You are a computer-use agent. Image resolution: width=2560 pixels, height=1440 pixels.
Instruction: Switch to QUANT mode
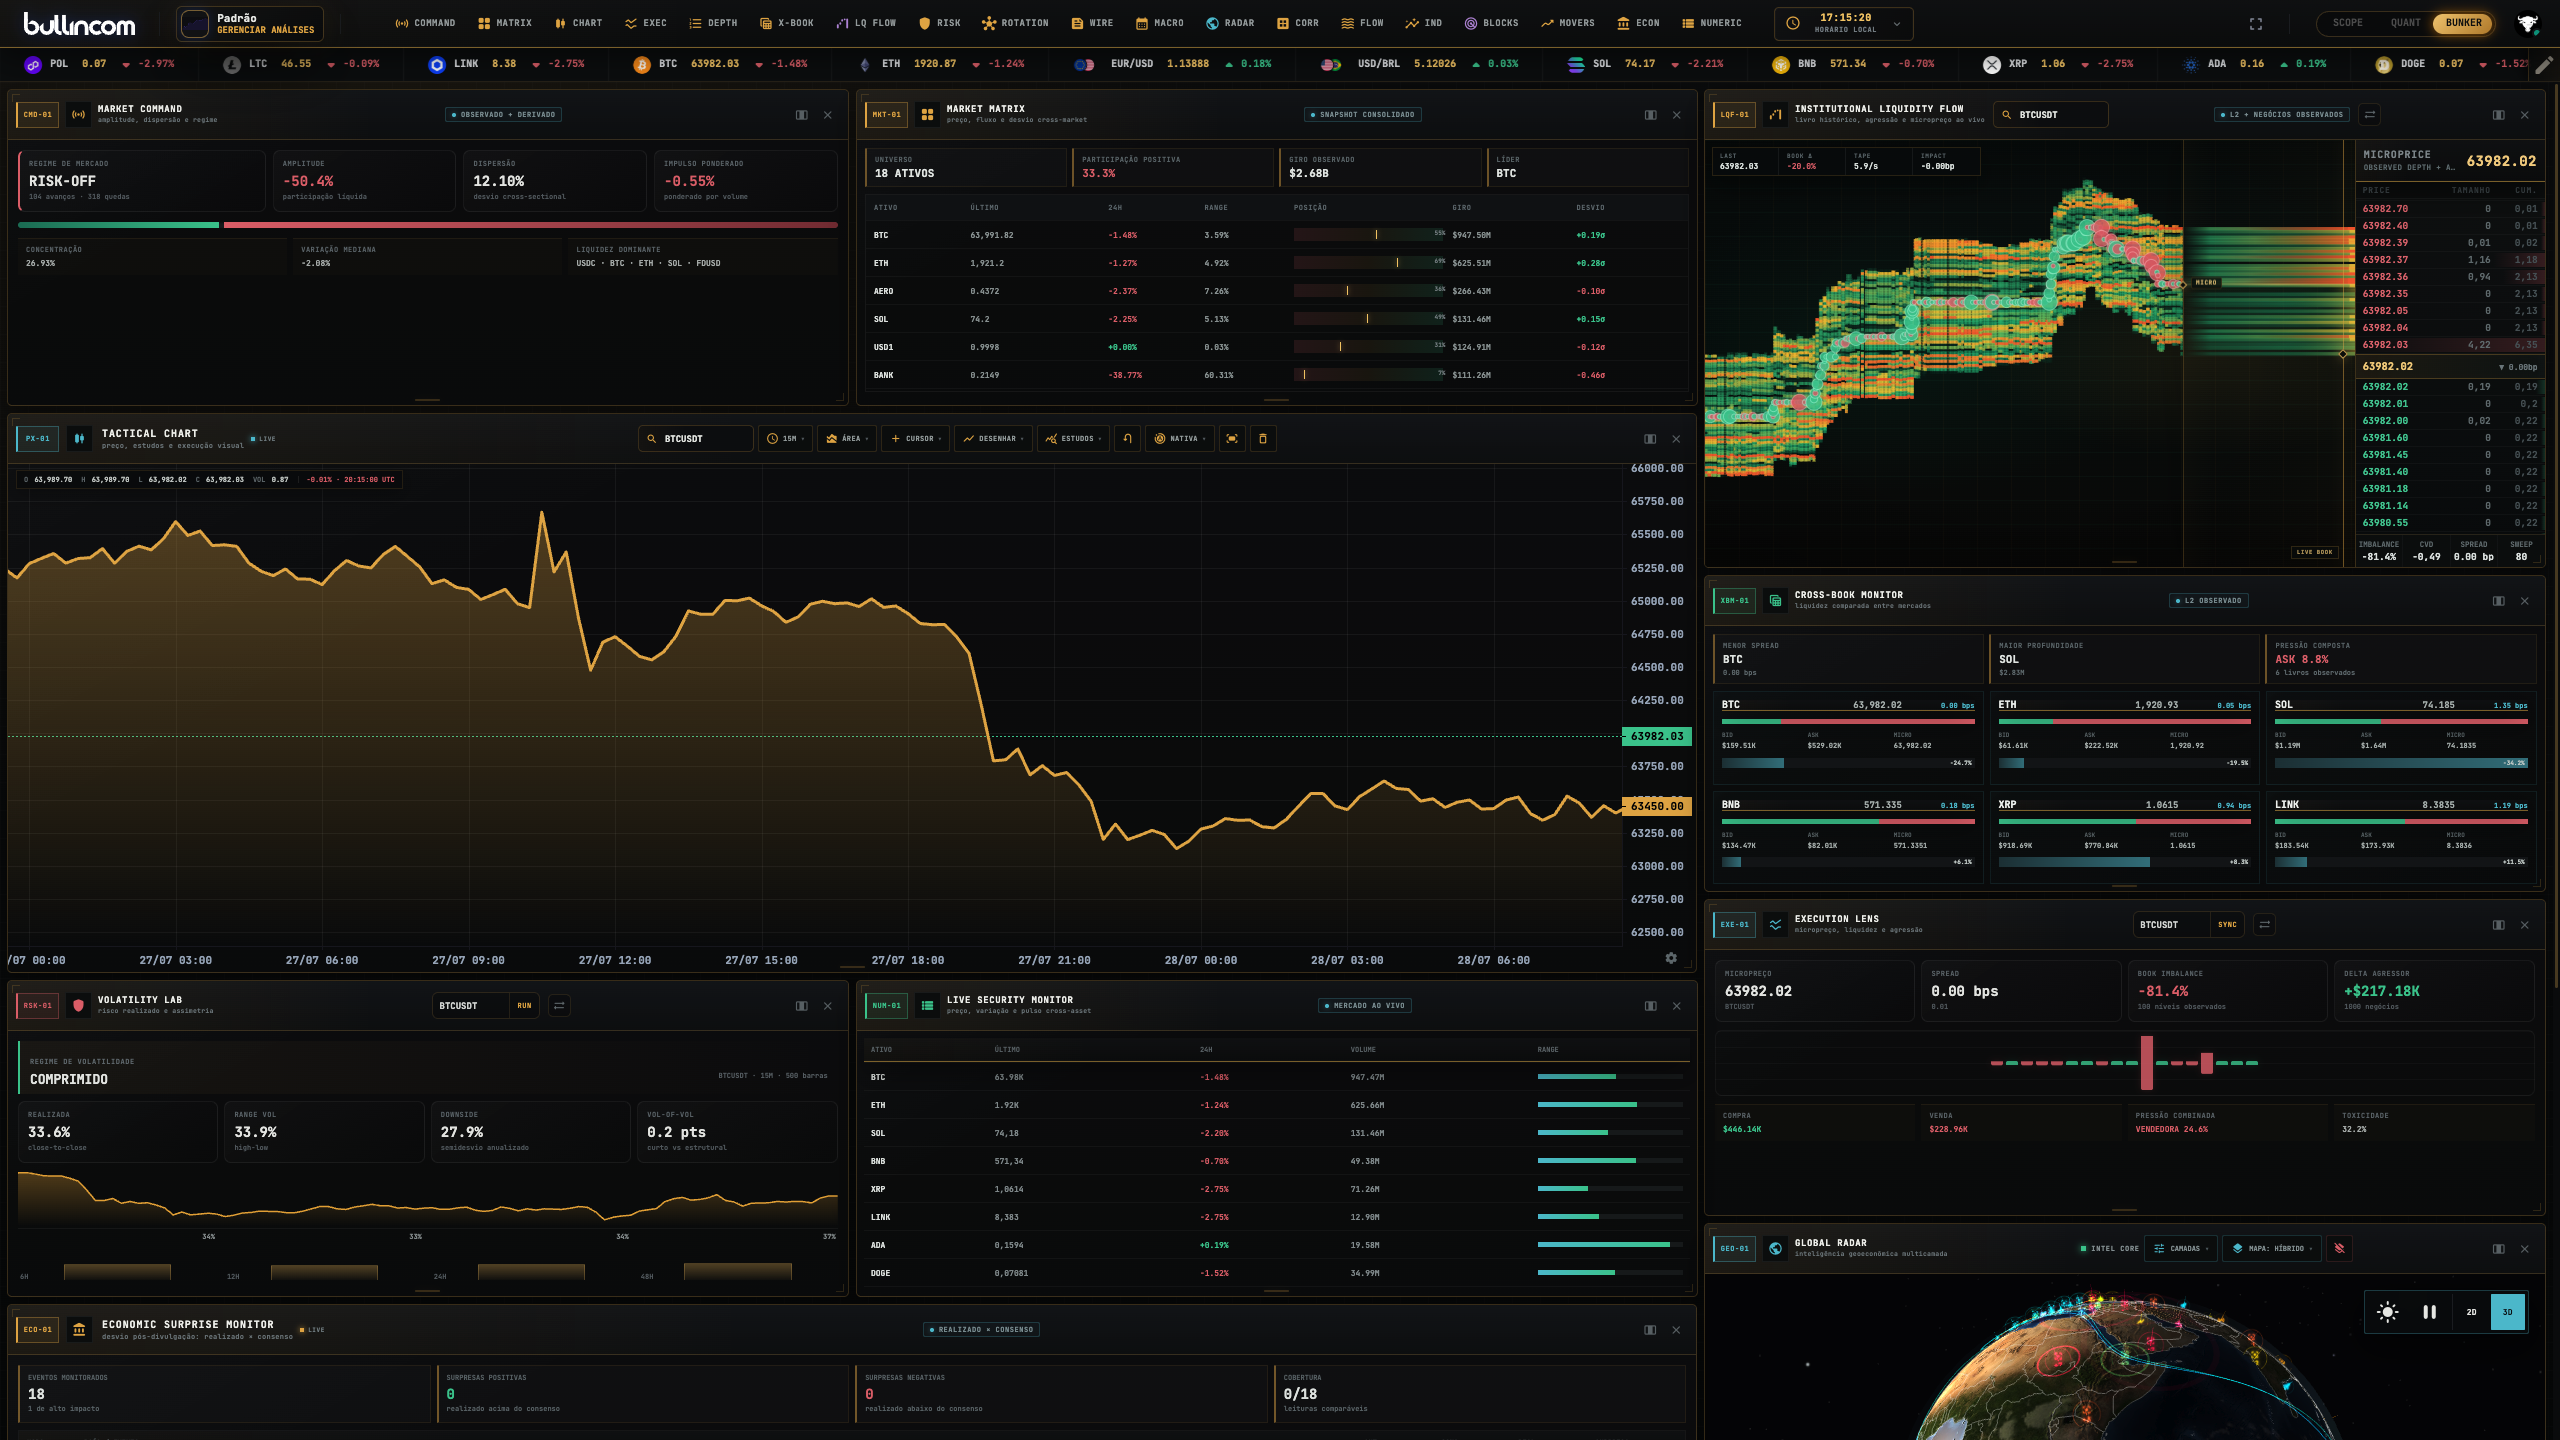[x=2405, y=23]
